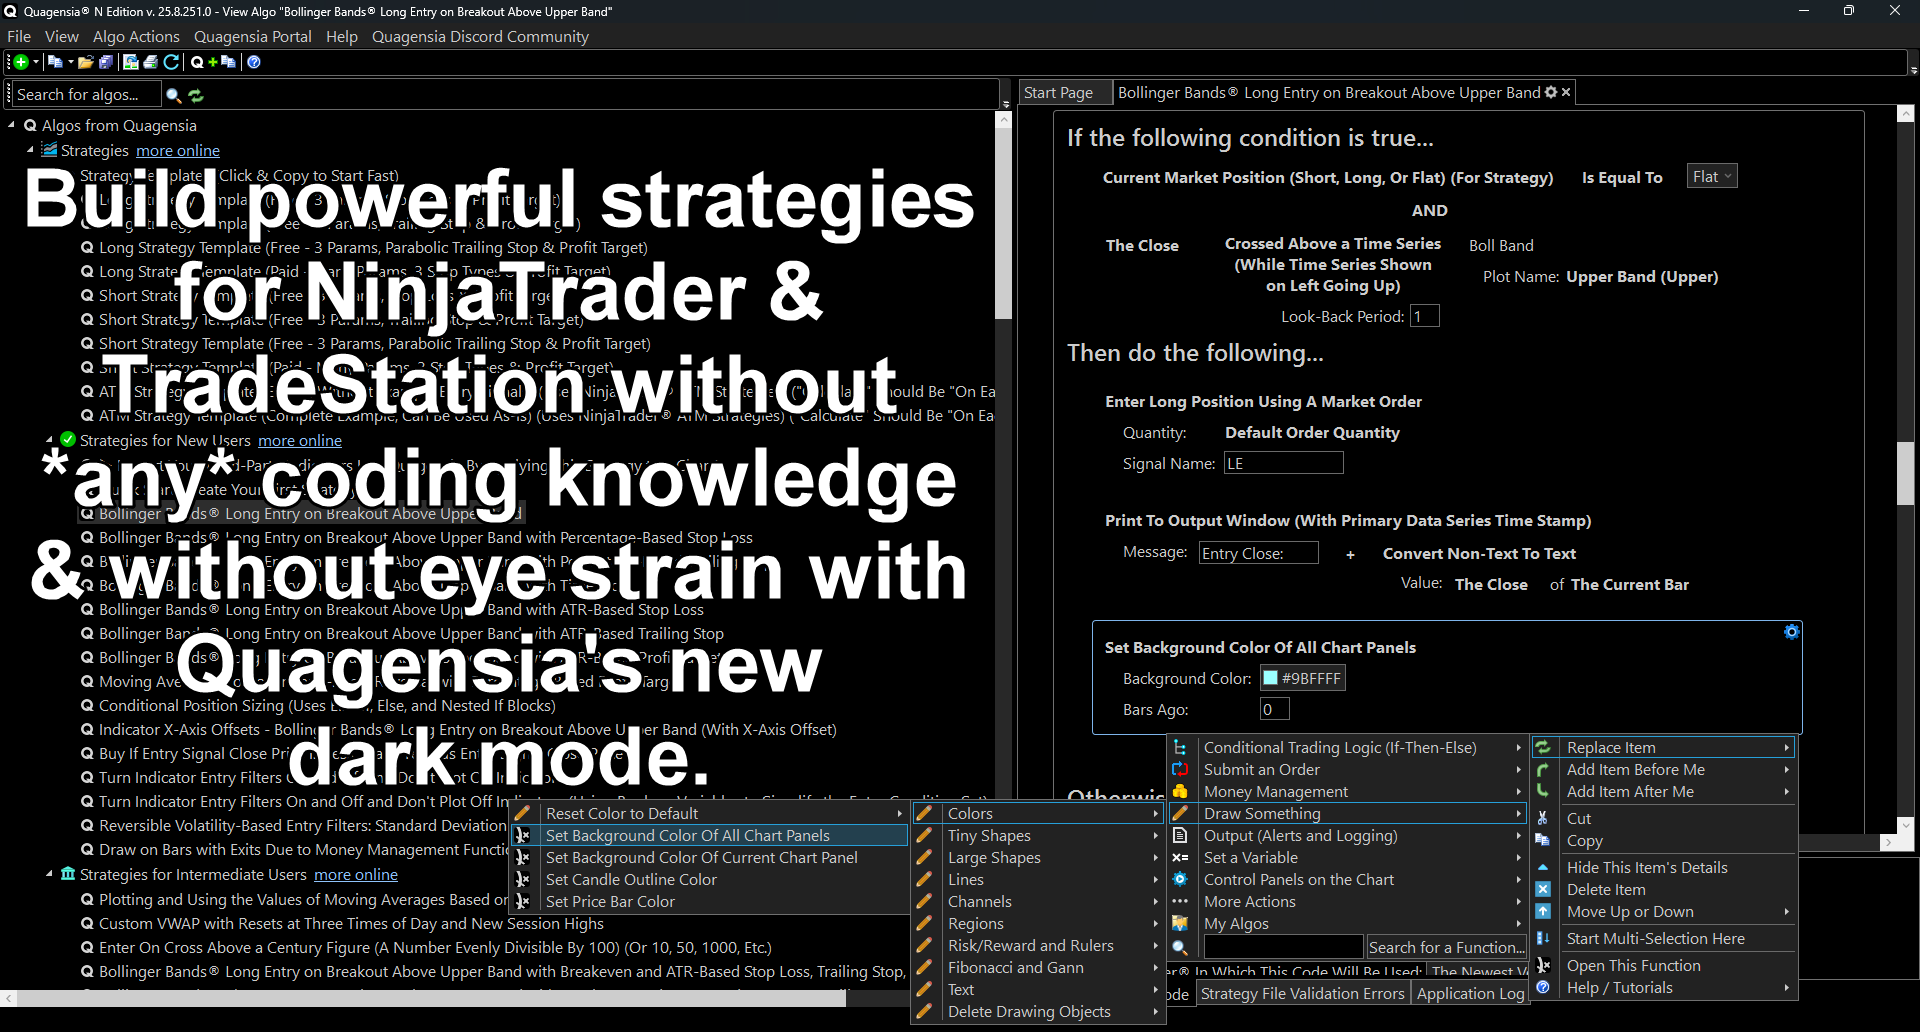Click the gear icon on the Bollinger Bands tab
The height and width of the screenshot is (1032, 1920).
click(1551, 92)
